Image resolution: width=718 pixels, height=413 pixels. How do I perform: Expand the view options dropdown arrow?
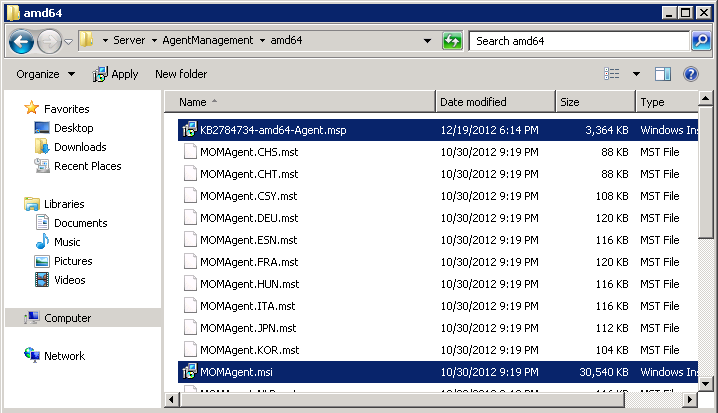(x=636, y=74)
